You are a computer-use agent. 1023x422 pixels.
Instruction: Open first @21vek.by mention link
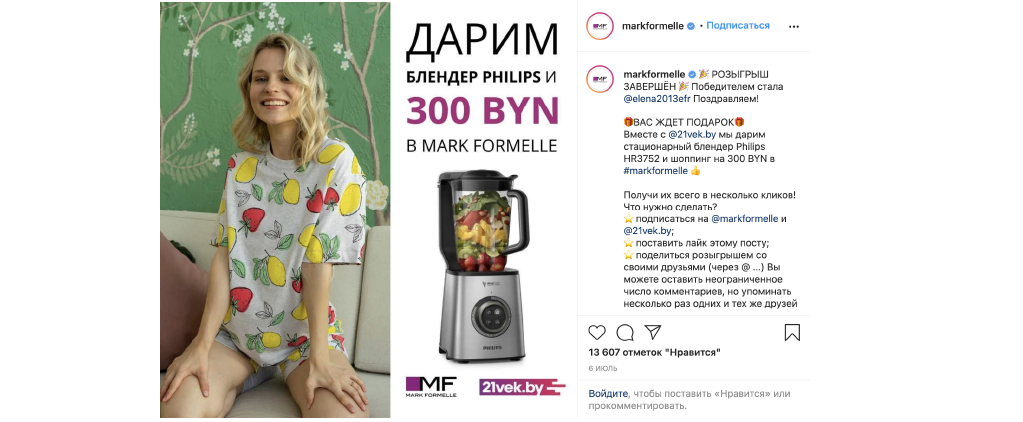(x=693, y=134)
